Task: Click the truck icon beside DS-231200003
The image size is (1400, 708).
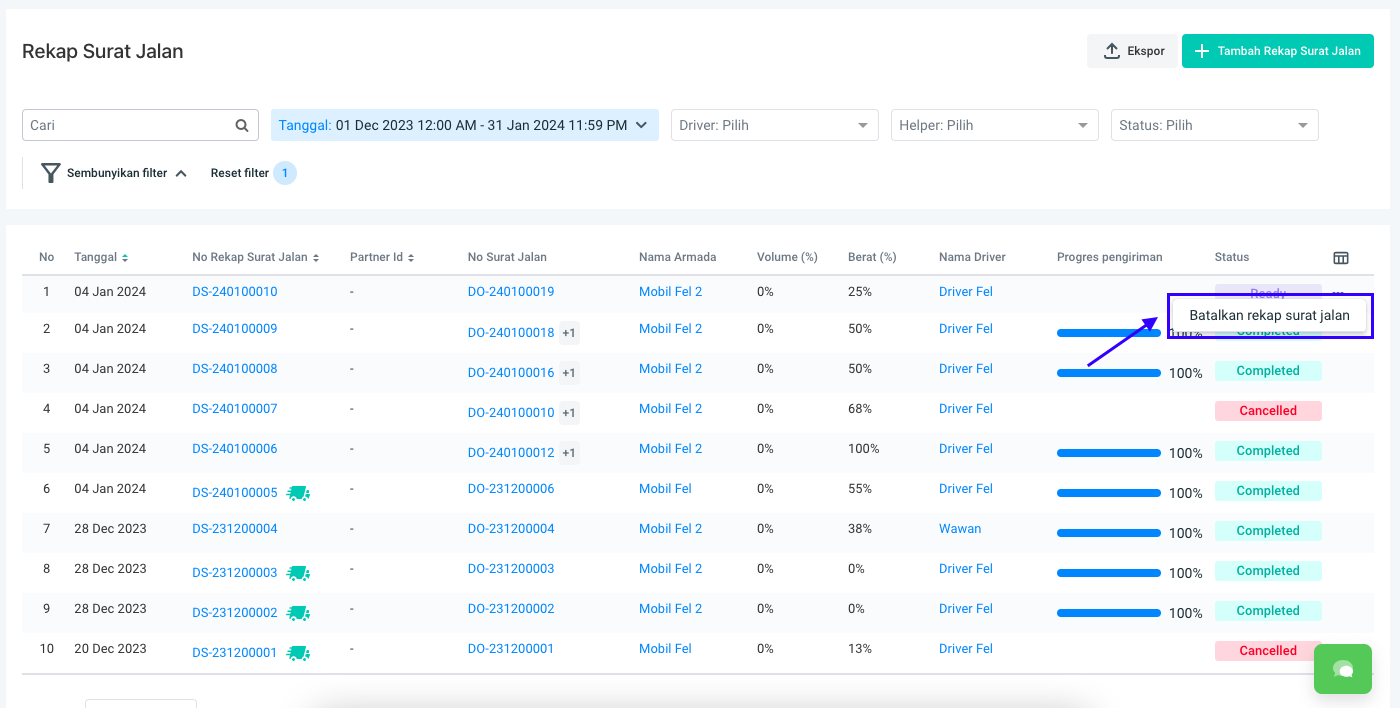Action: [298, 573]
